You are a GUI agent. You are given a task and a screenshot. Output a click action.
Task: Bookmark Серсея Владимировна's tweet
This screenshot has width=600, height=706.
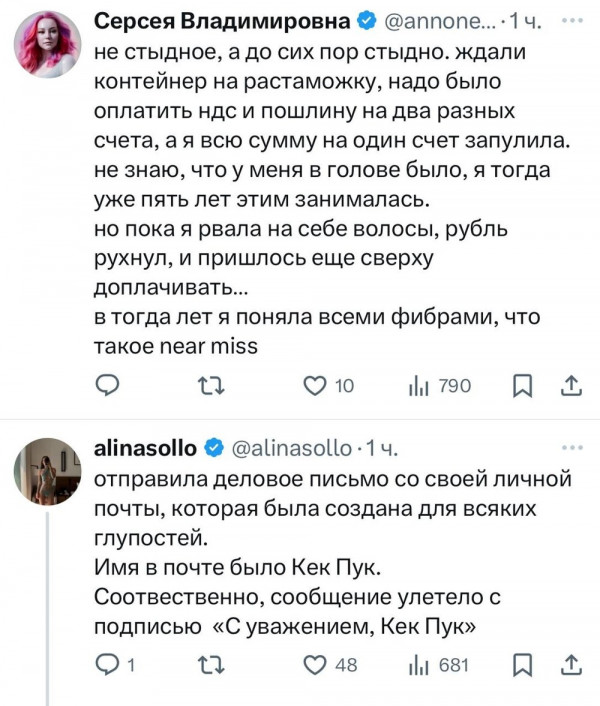click(x=522, y=386)
